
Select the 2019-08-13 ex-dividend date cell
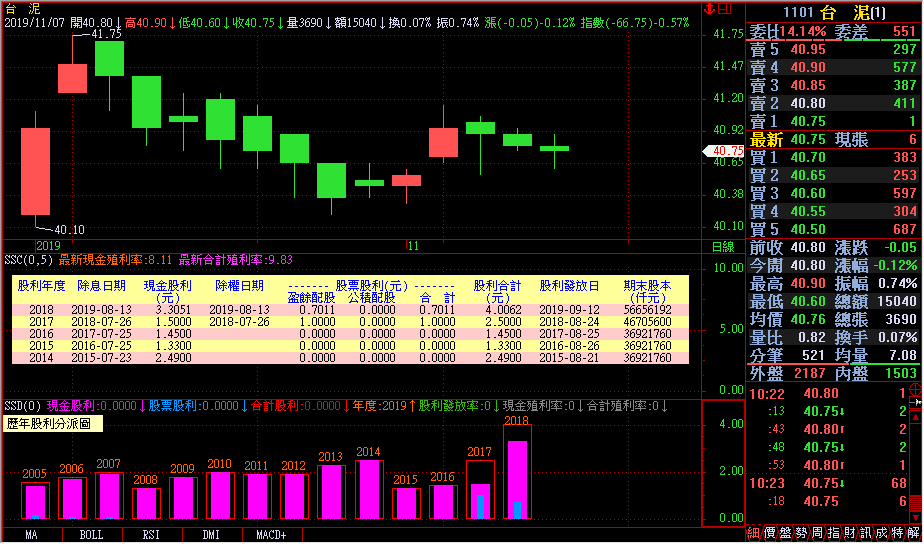(x=101, y=310)
